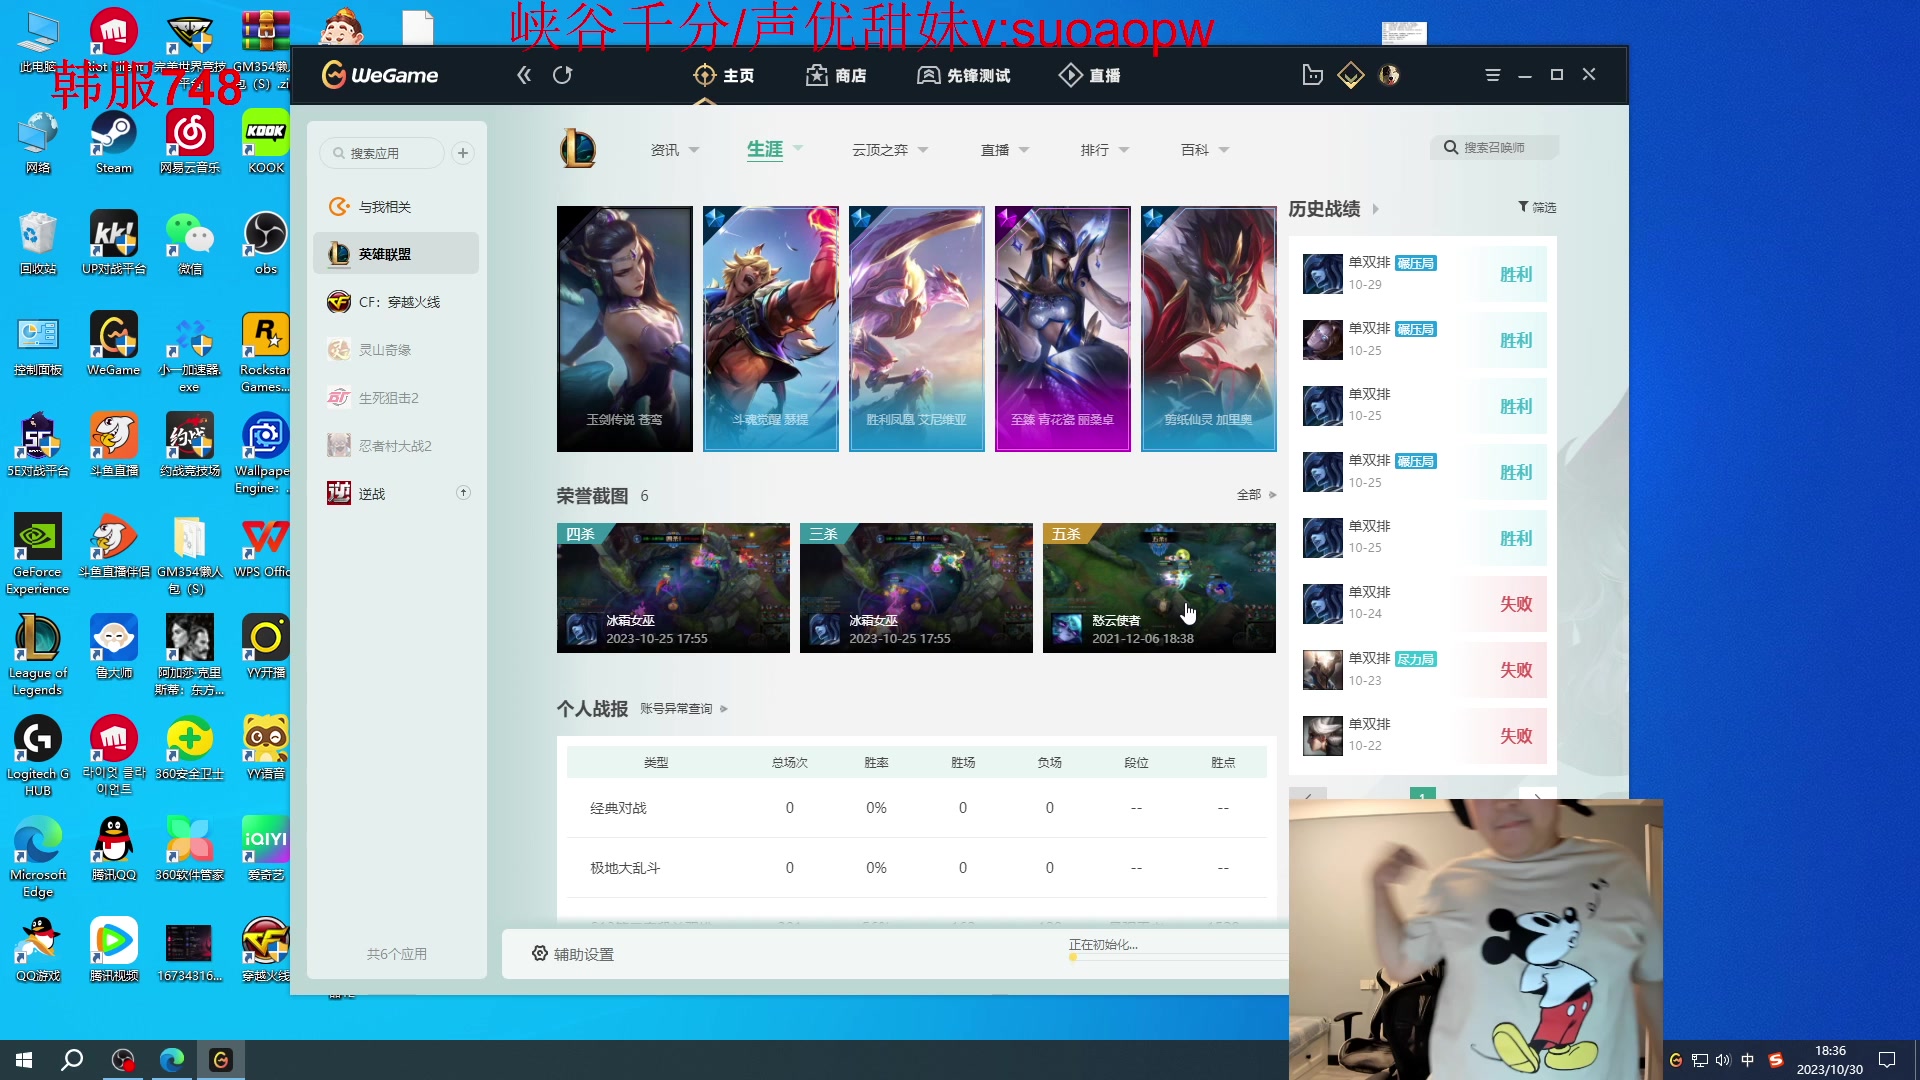The width and height of the screenshot is (1920, 1080).
Task: Launch KOOK from the desktop
Action: tap(266, 141)
